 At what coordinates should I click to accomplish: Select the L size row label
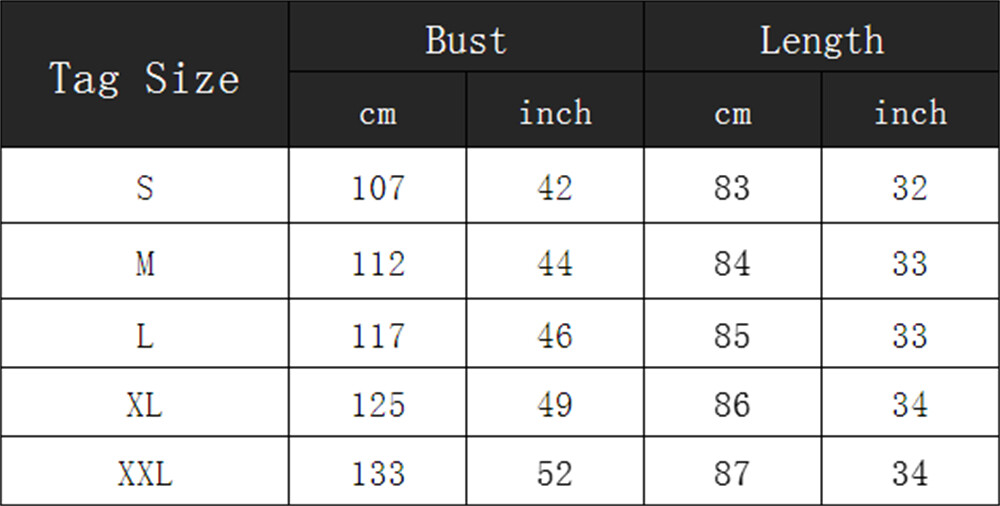pyautogui.click(x=145, y=333)
